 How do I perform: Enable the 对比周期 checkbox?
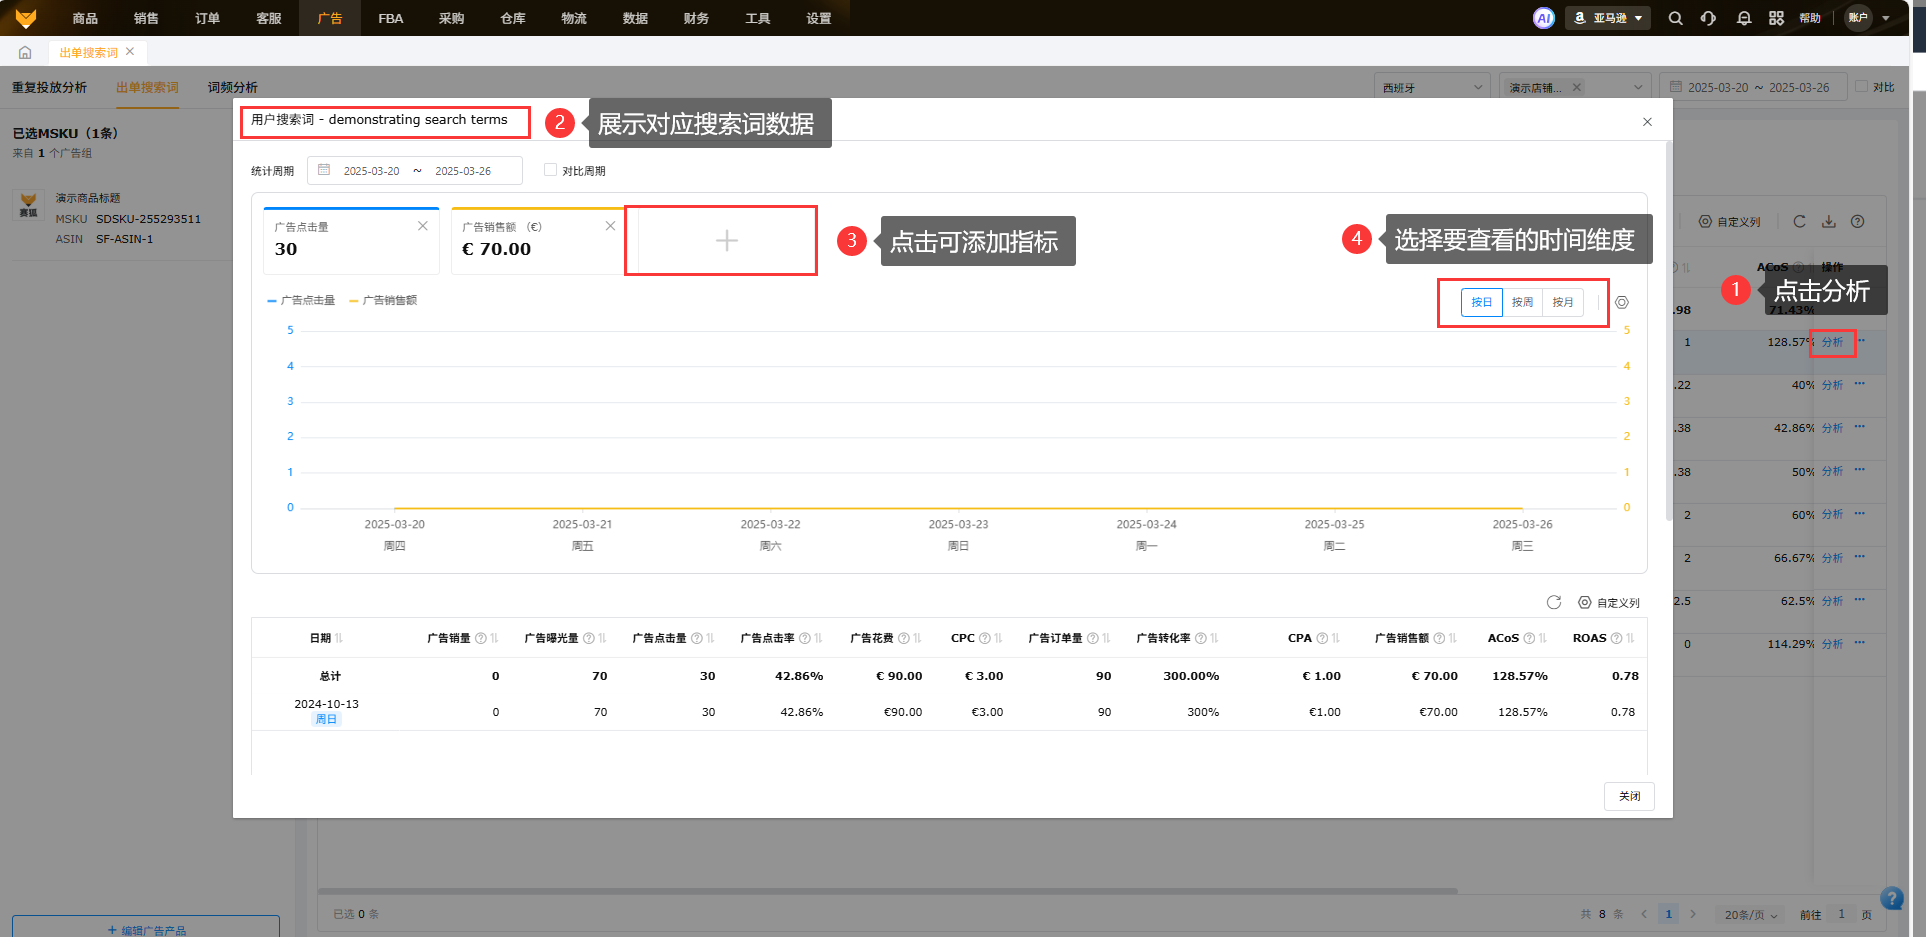point(550,170)
